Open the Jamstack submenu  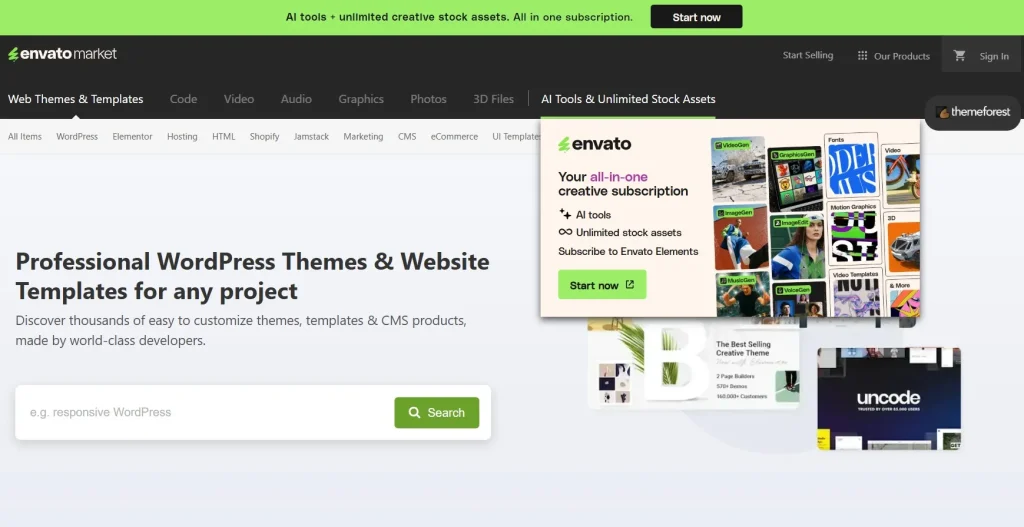tap(312, 136)
